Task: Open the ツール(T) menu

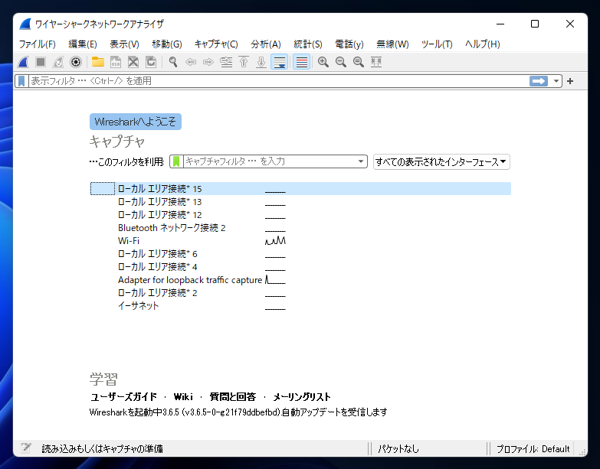Action: 437,44
